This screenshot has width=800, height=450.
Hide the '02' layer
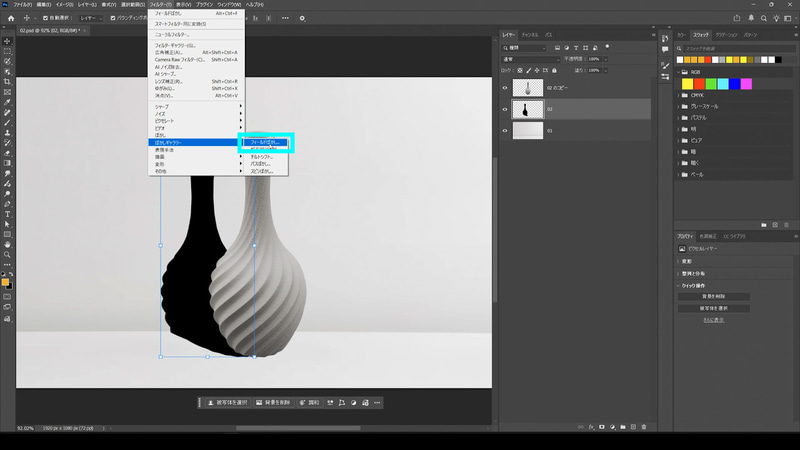[505, 109]
